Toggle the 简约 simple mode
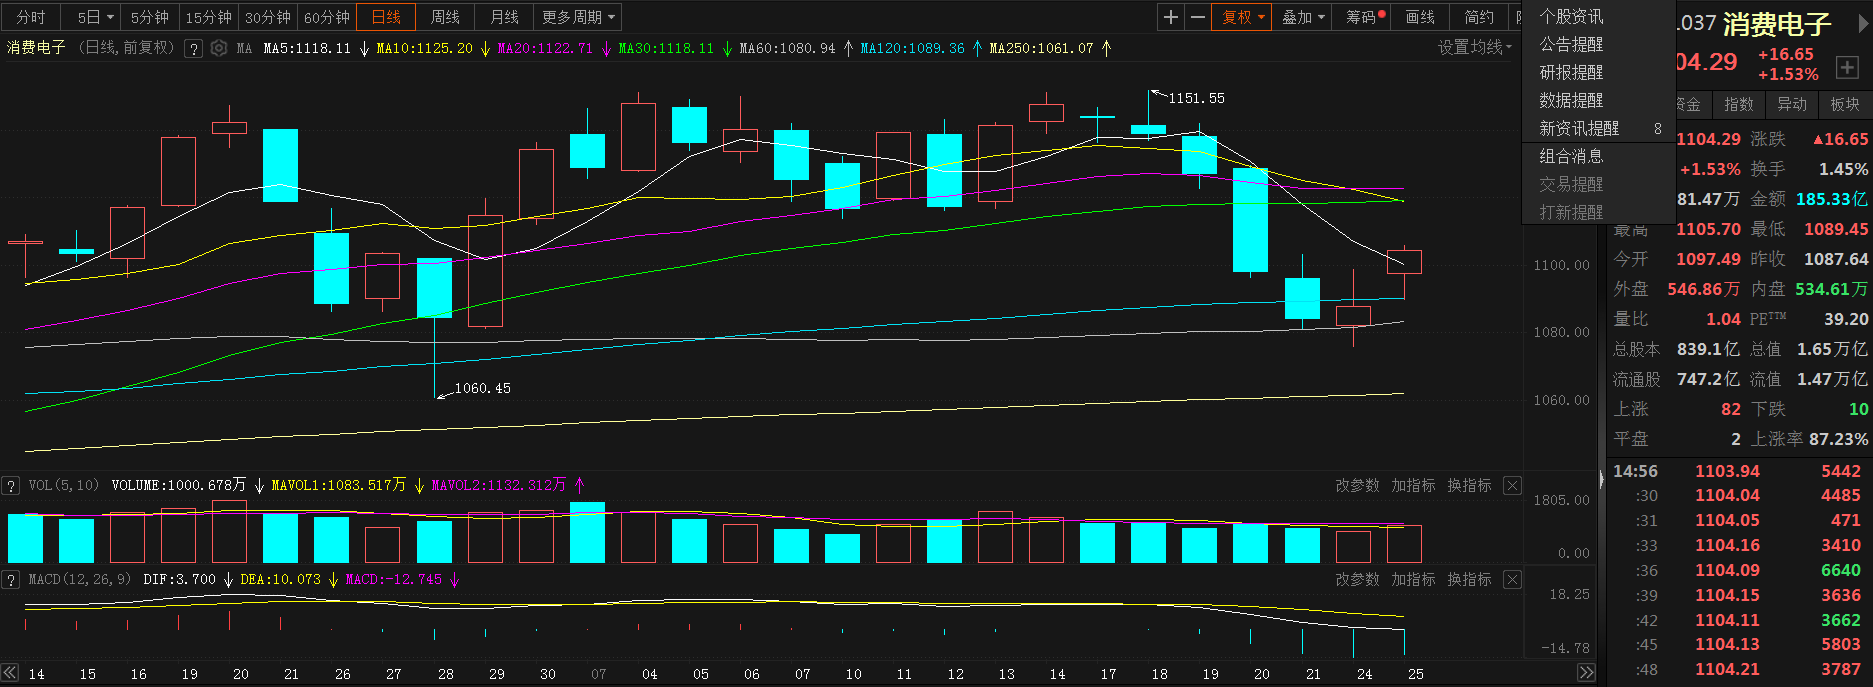The width and height of the screenshot is (1873, 687). tap(1479, 17)
